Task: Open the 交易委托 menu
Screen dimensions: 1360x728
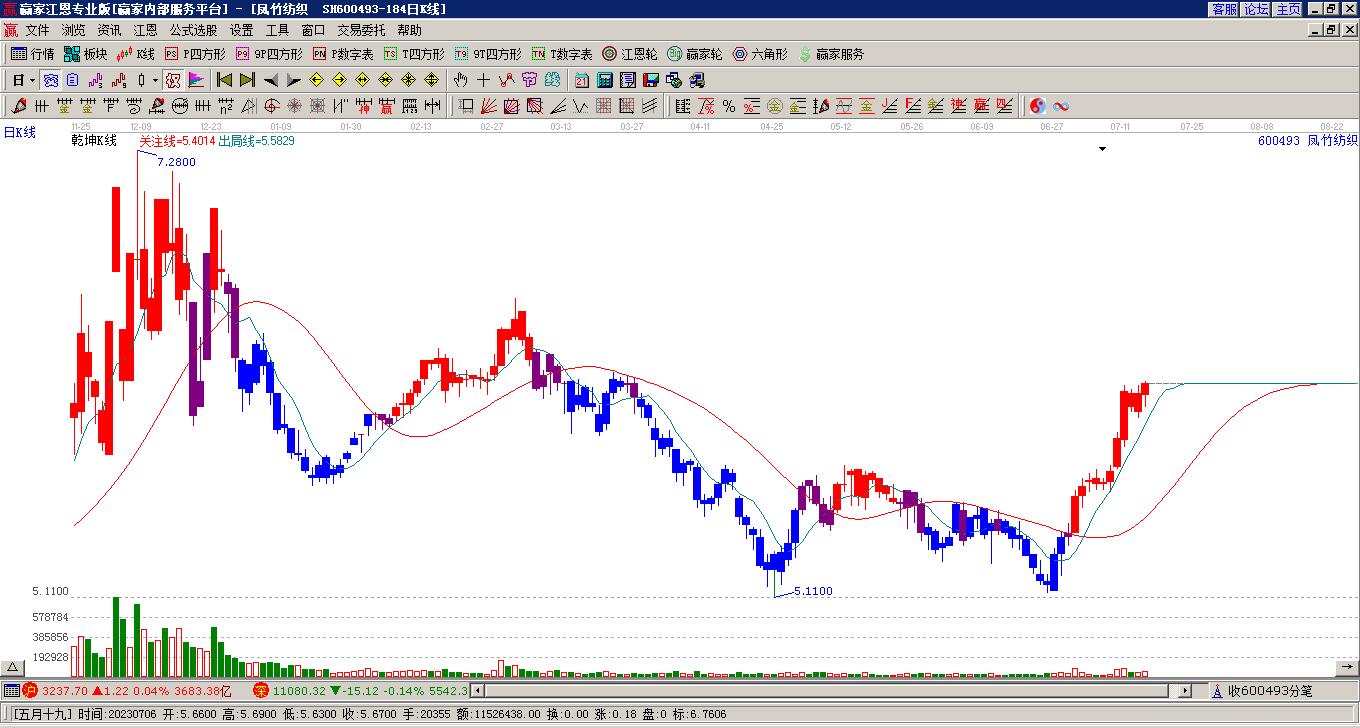Action: click(x=361, y=30)
